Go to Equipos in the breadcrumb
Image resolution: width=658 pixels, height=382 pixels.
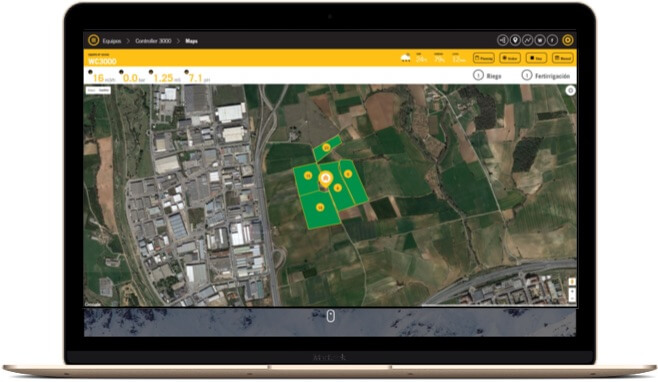112,41
